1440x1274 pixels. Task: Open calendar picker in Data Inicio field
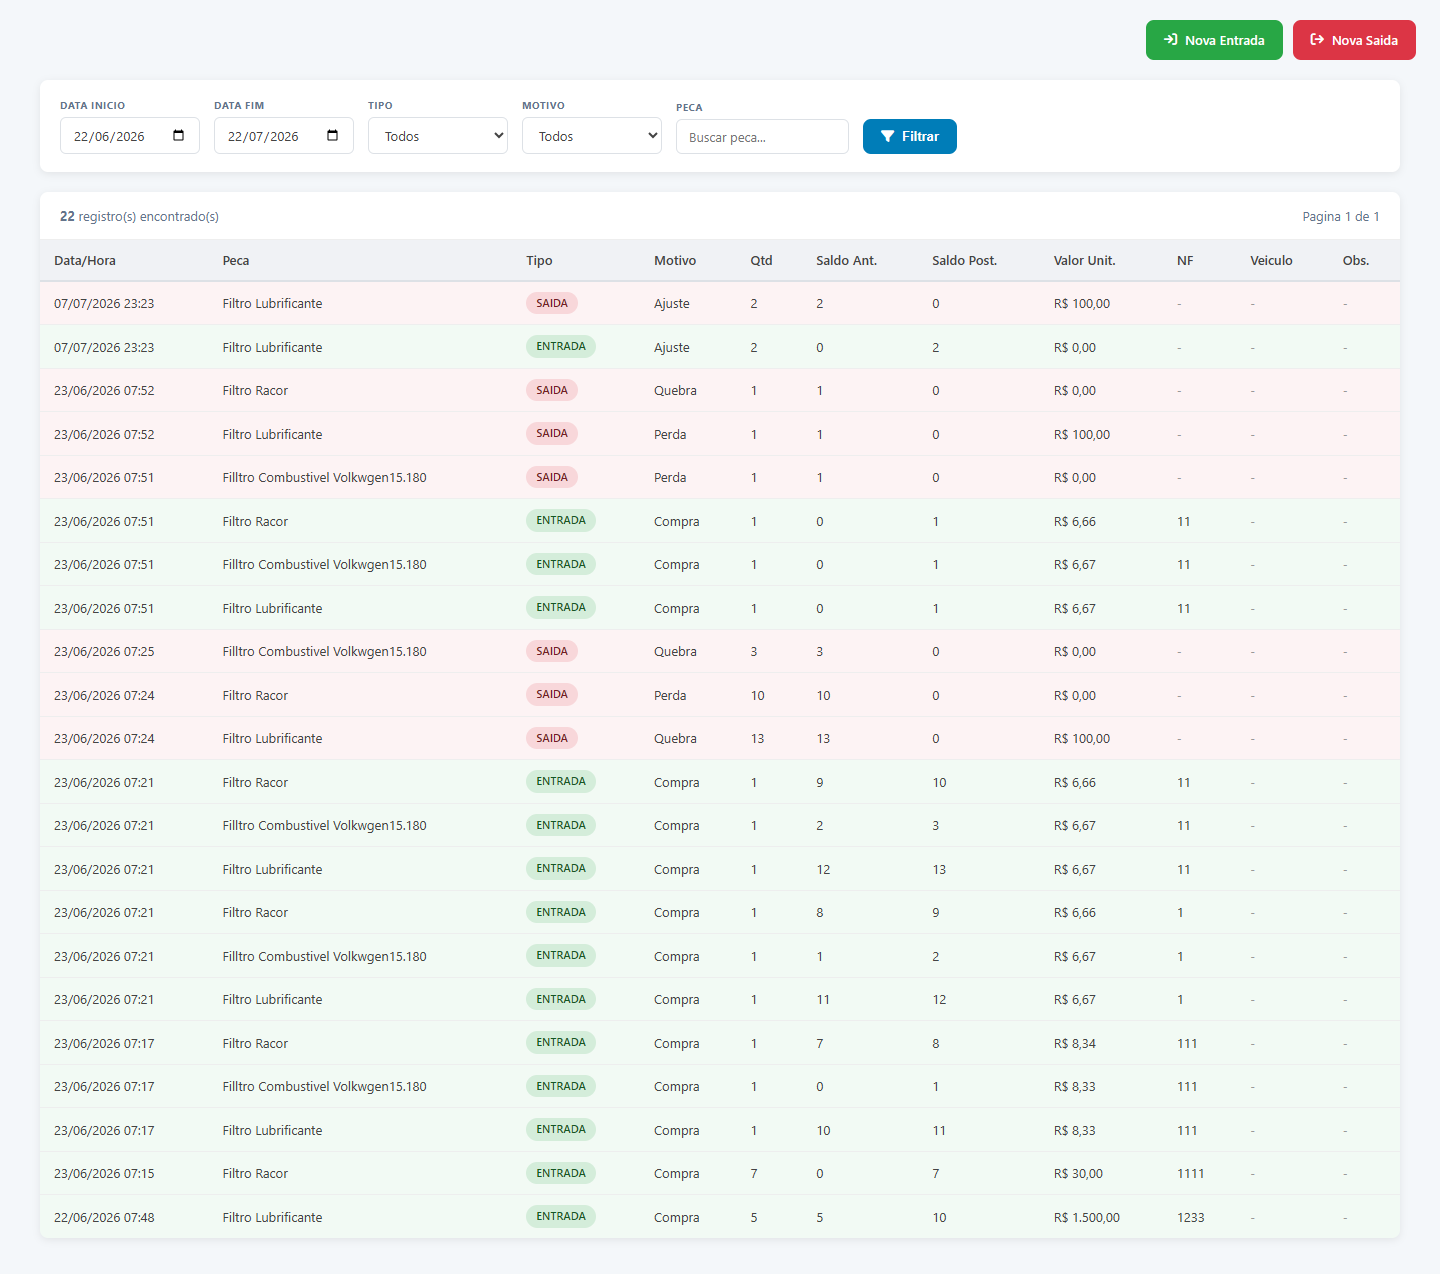(x=179, y=136)
